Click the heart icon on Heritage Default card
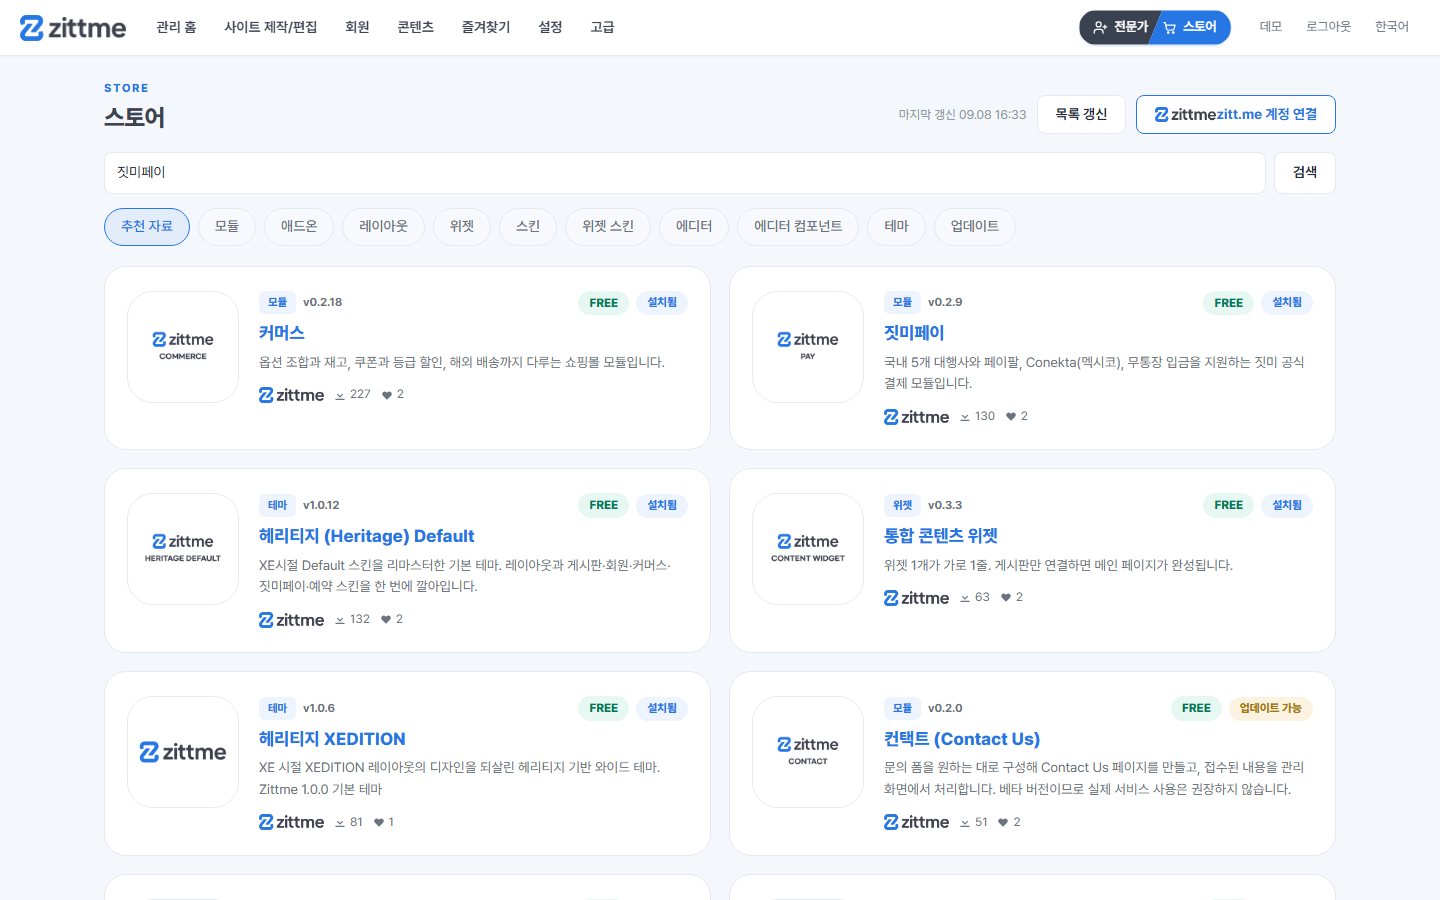 pyautogui.click(x=386, y=620)
